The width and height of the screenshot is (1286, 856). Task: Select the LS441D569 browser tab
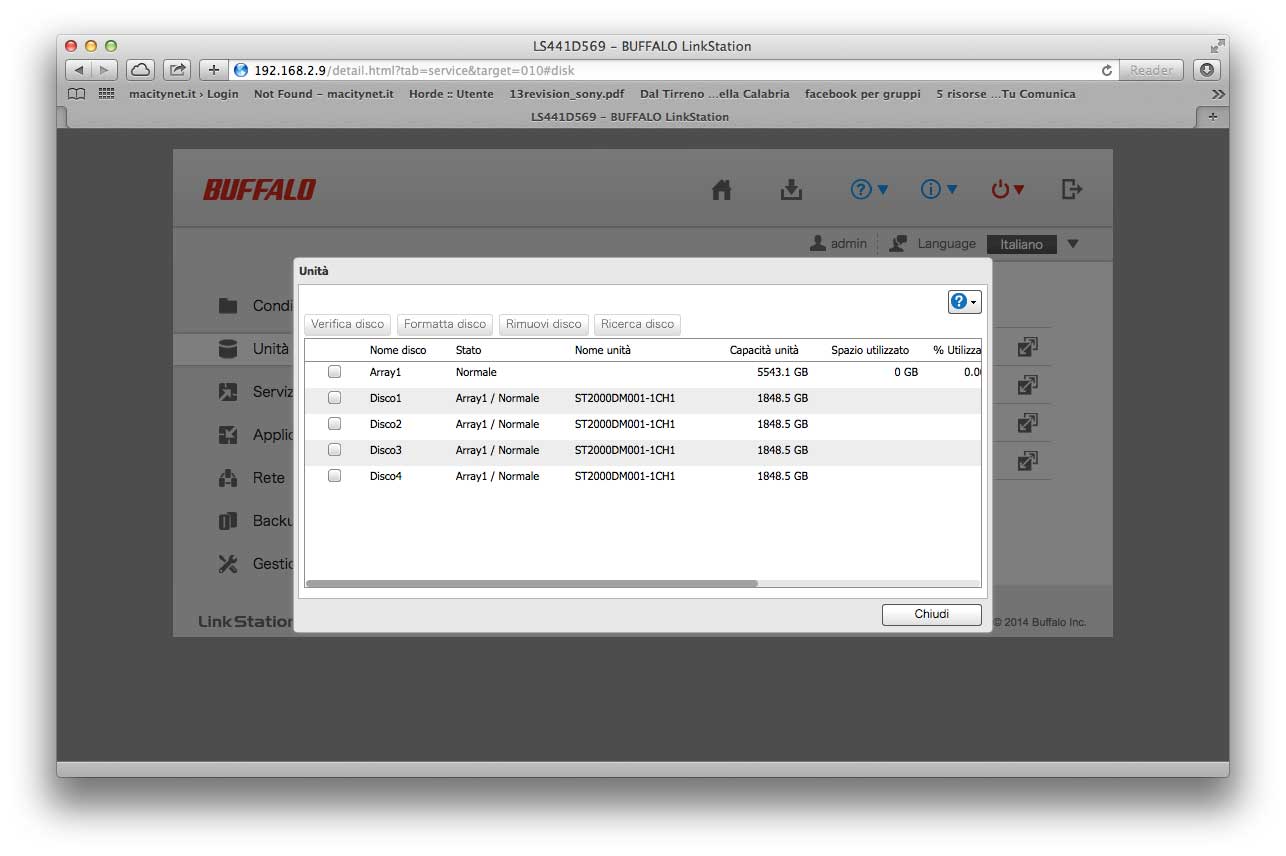point(630,117)
